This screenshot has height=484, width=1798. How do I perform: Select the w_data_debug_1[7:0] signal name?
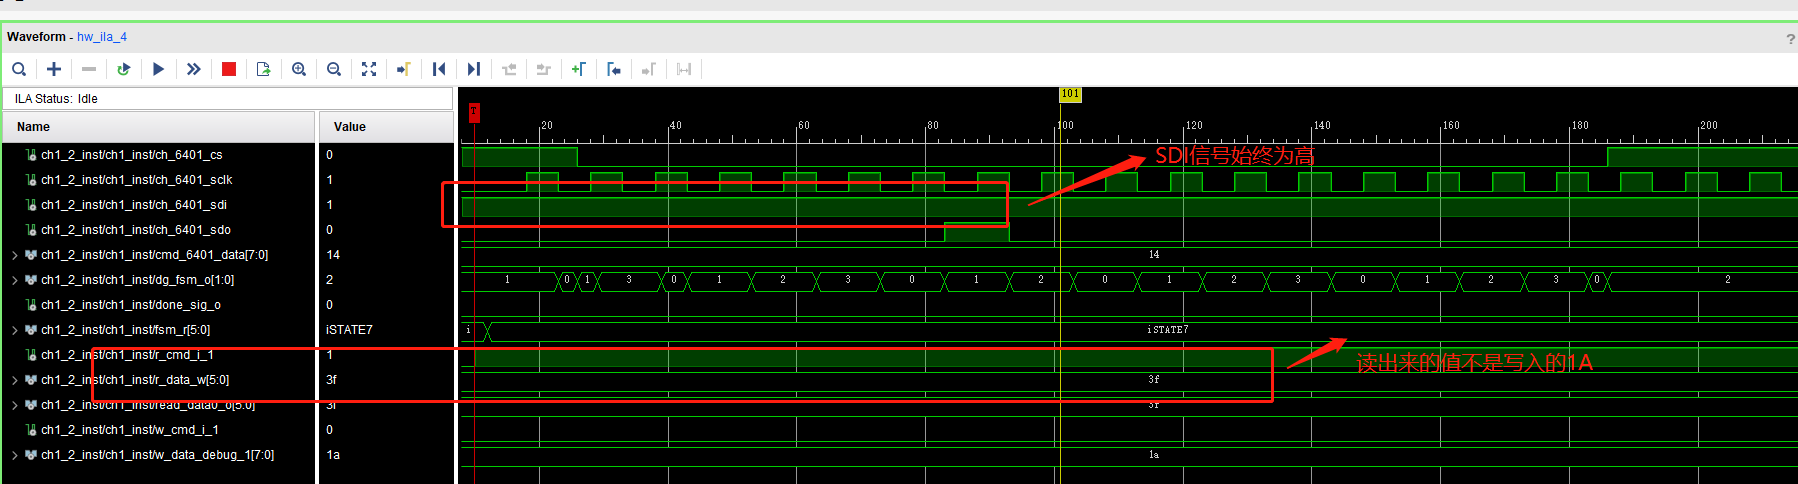click(157, 455)
